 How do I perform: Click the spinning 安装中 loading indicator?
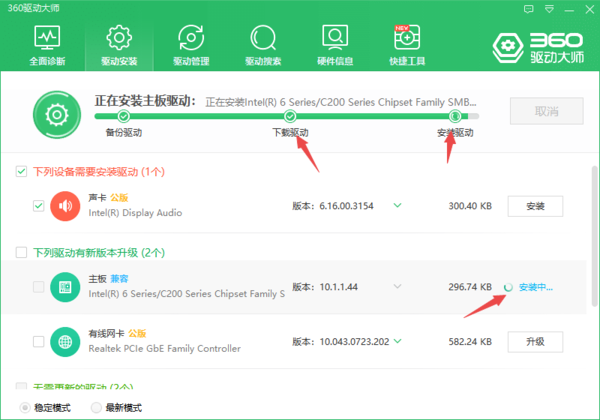[x=508, y=287]
